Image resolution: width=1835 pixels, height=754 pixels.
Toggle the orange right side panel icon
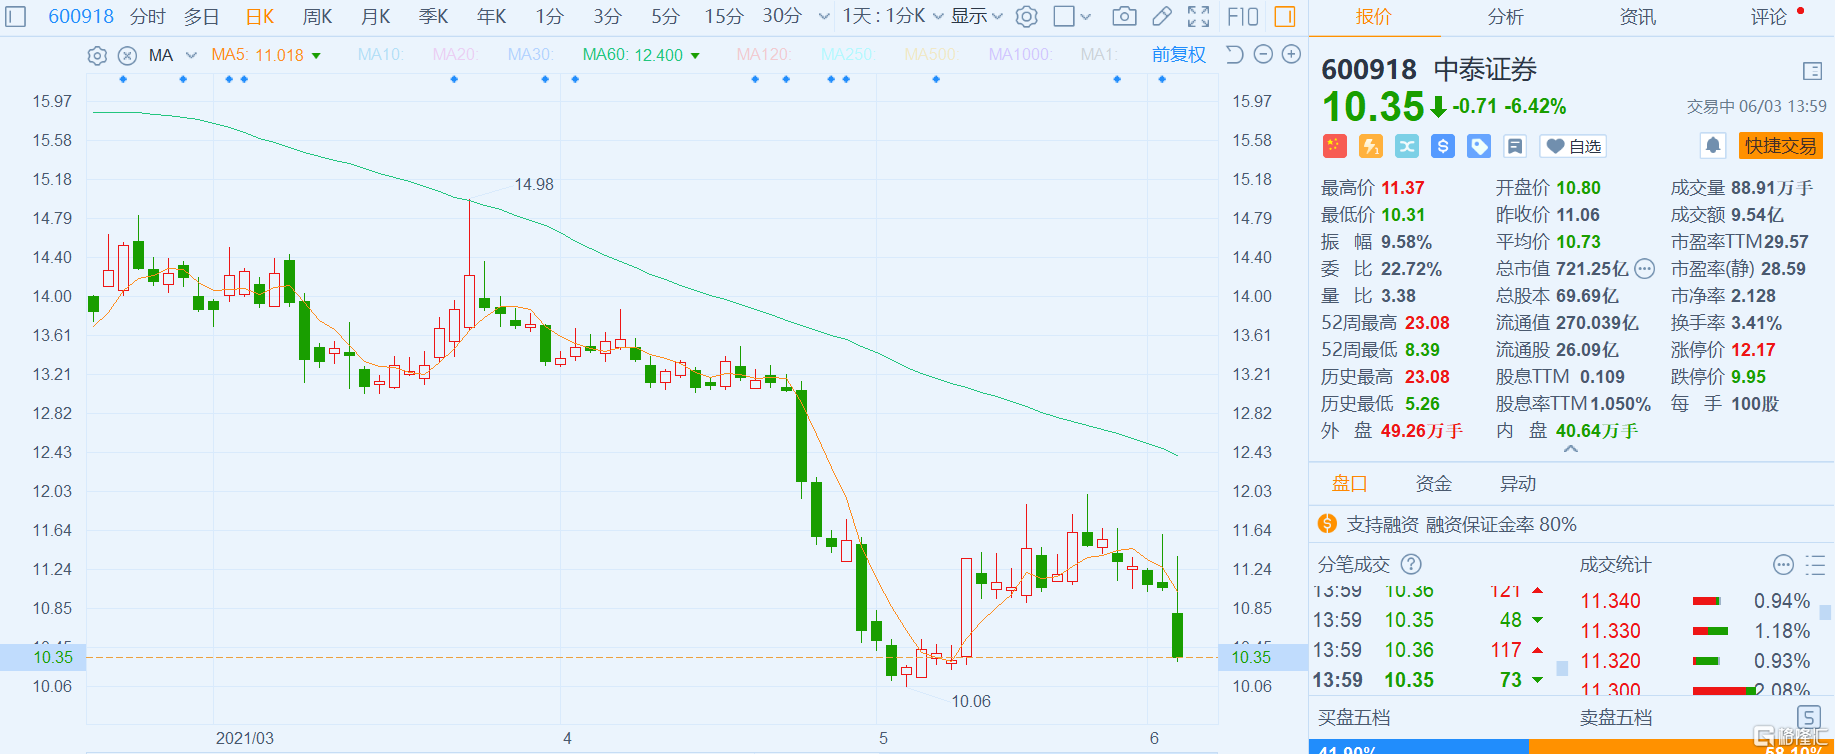[x=1285, y=16]
